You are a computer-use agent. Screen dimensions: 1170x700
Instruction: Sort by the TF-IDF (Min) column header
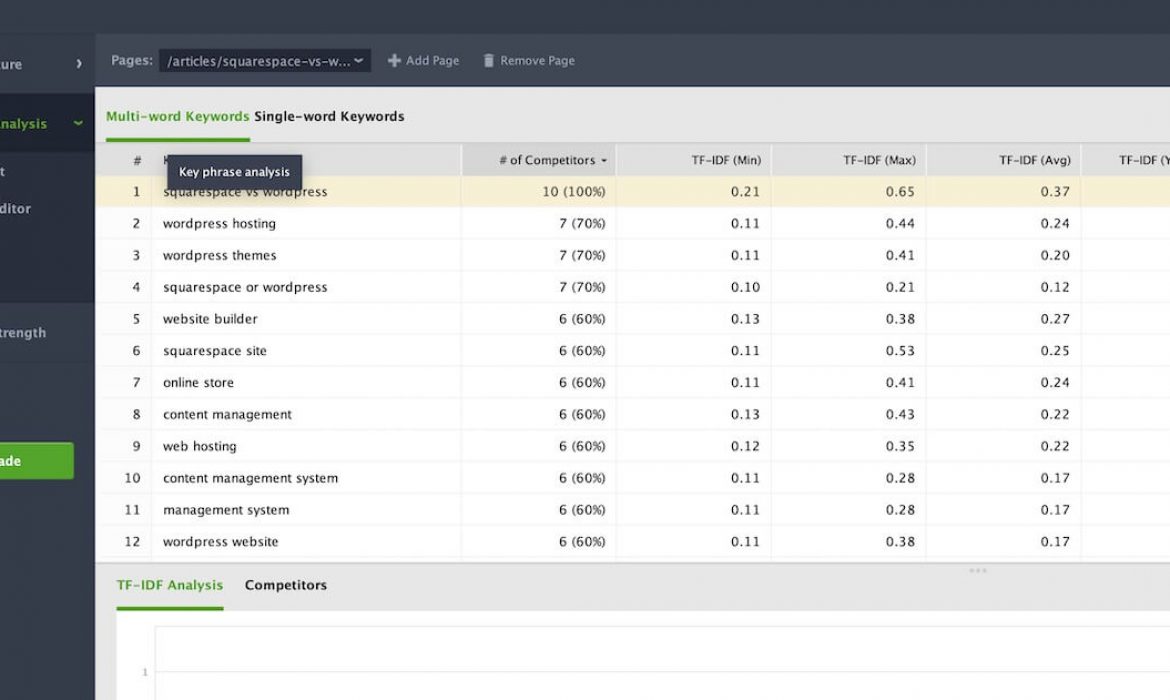694,160
